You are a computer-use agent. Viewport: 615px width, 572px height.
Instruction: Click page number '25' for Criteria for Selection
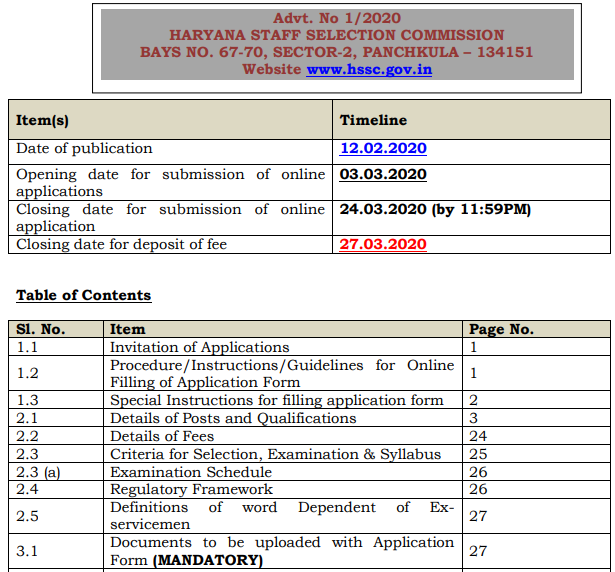[478, 454]
